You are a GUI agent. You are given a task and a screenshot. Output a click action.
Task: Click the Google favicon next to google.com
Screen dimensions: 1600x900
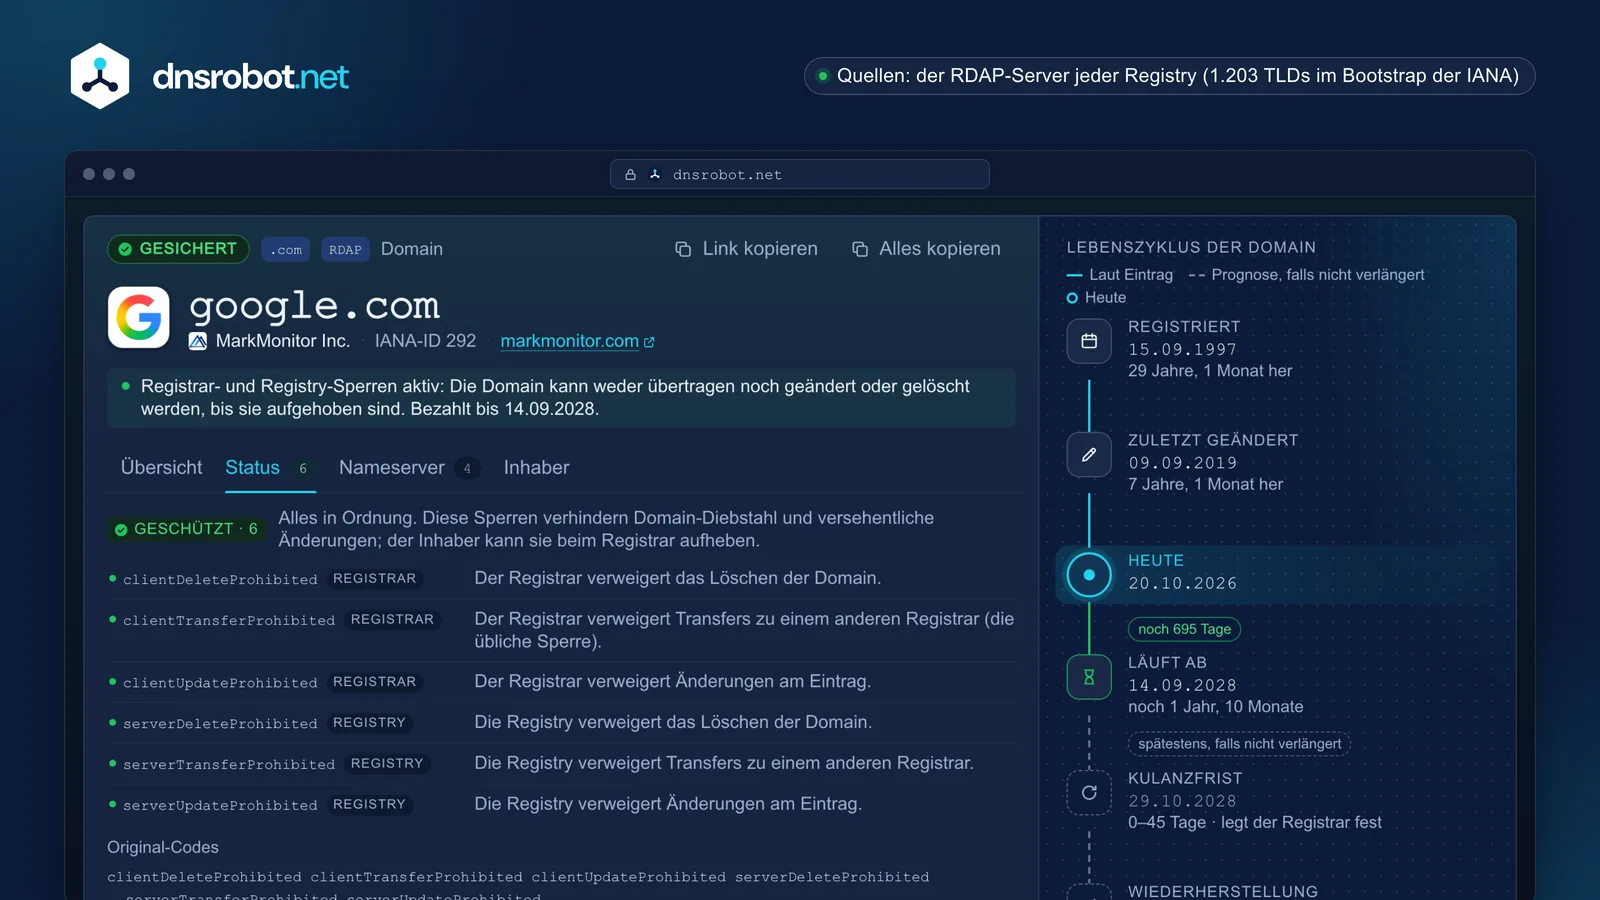click(x=139, y=318)
